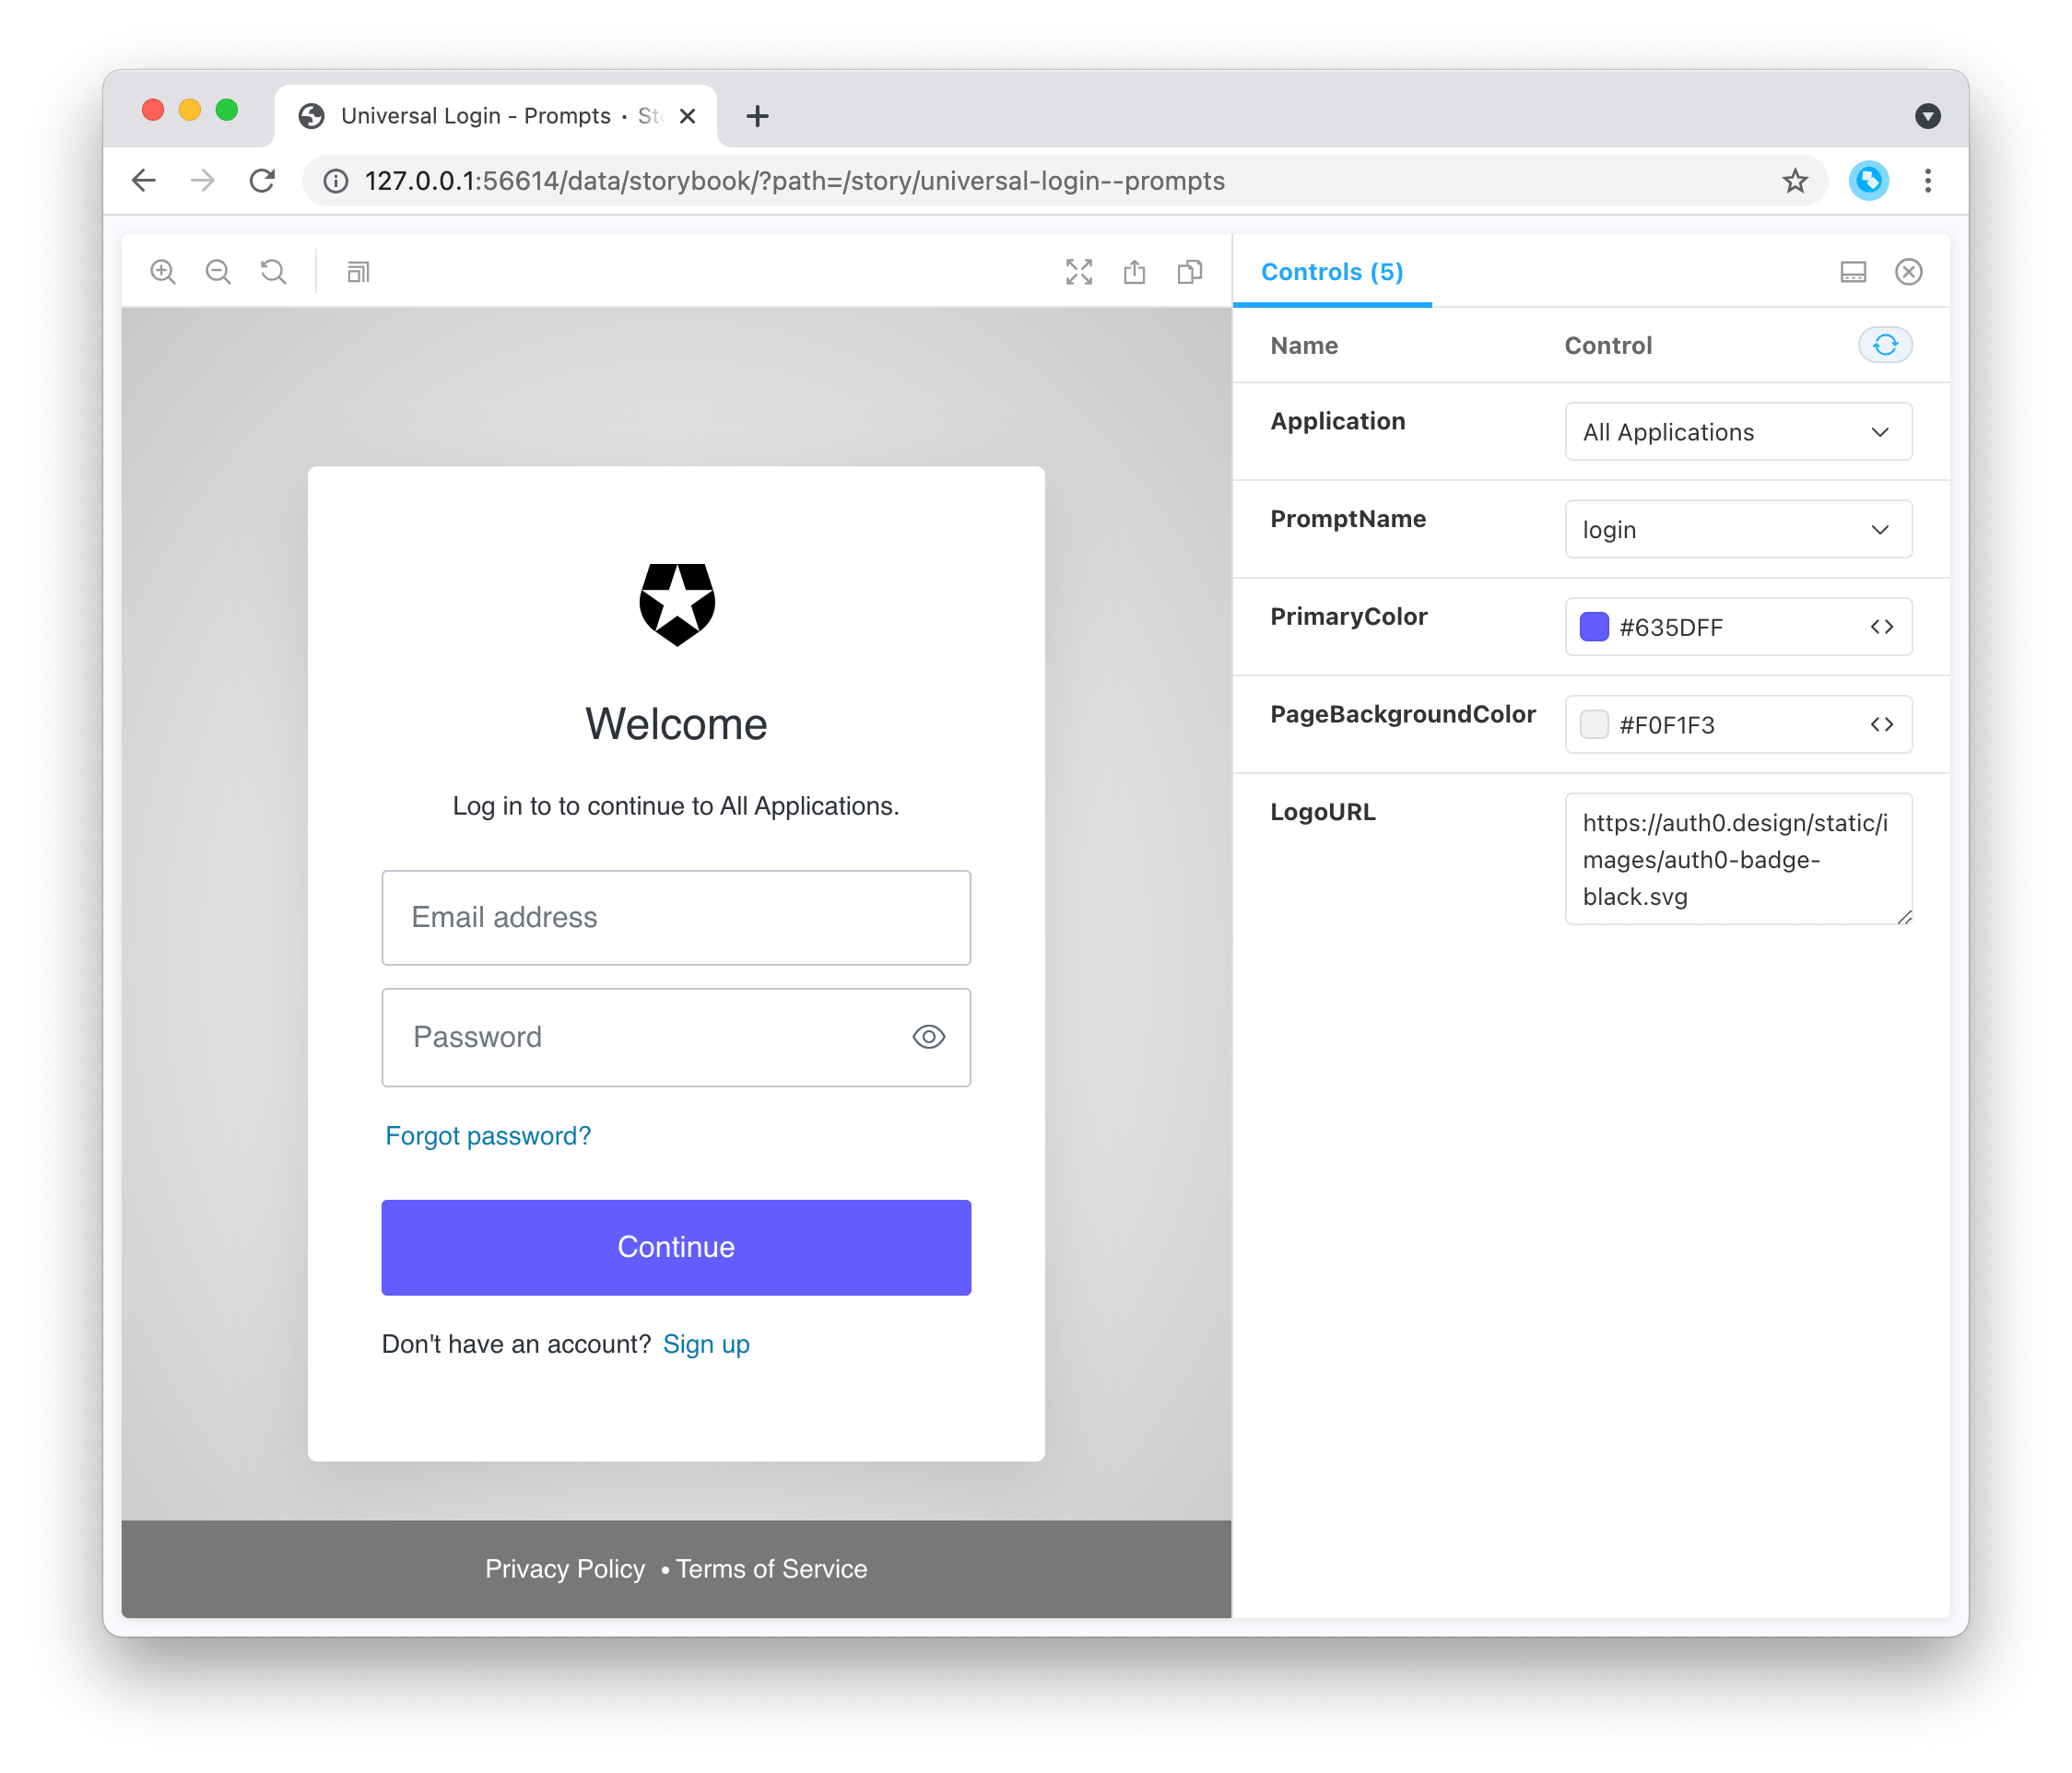Expand the Application dropdown menu
This screenshot has height=1773, width=2072.
click(1735, 431)
